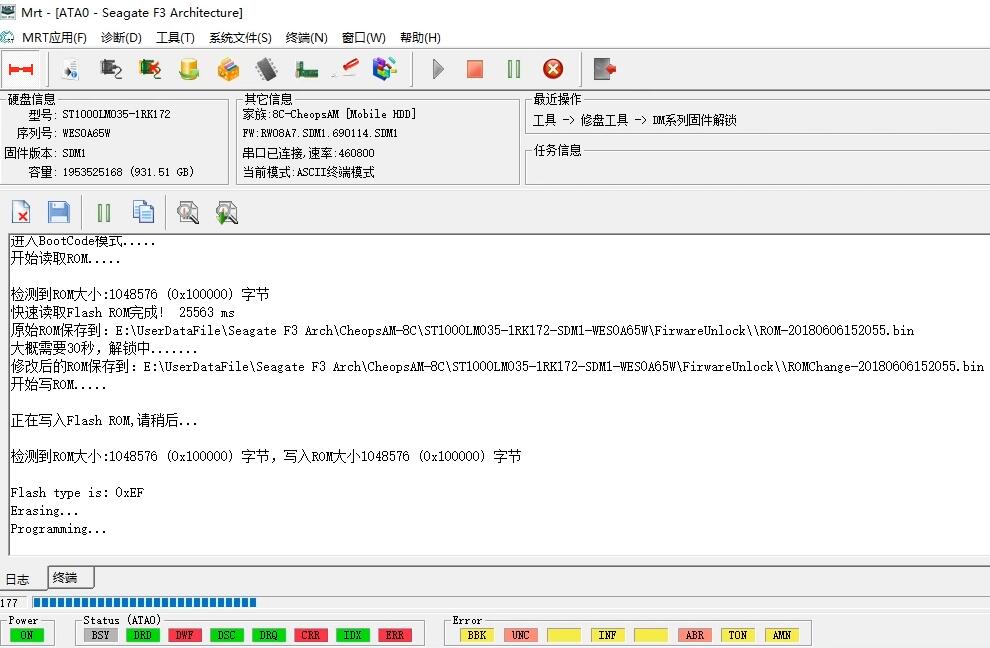The height and width of the screenshot is (648, 990).
Task: Save log using the floppy disk icon
Action: [x=59, y=212]
